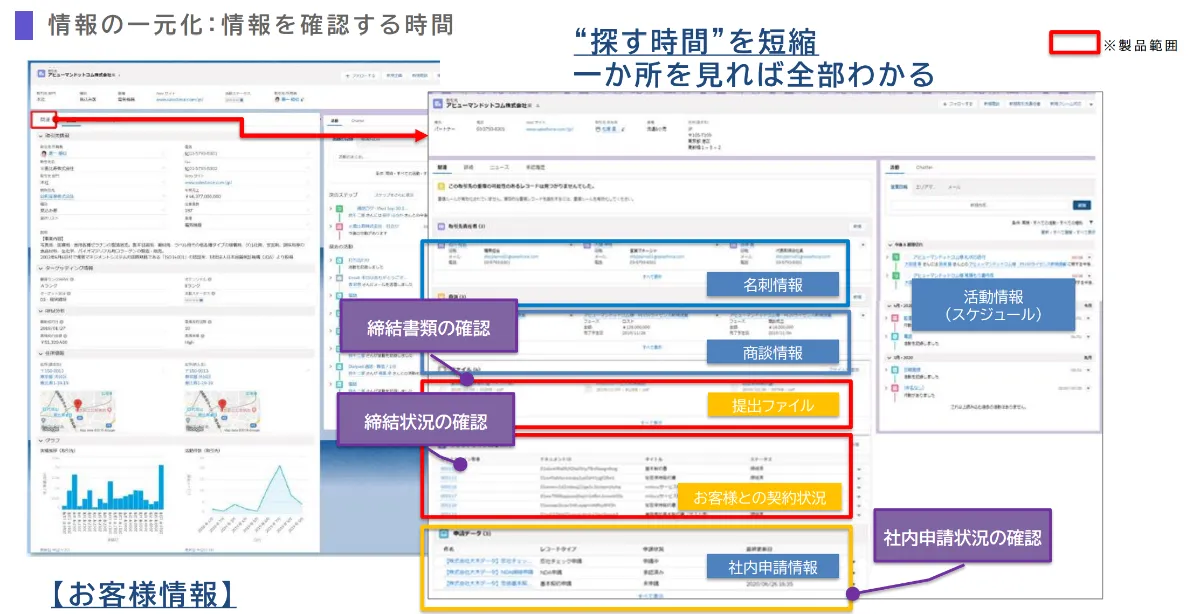Open the 関連 tab in the left window
Viewport: 1200px width, 614px height.
tap(44, 120)
